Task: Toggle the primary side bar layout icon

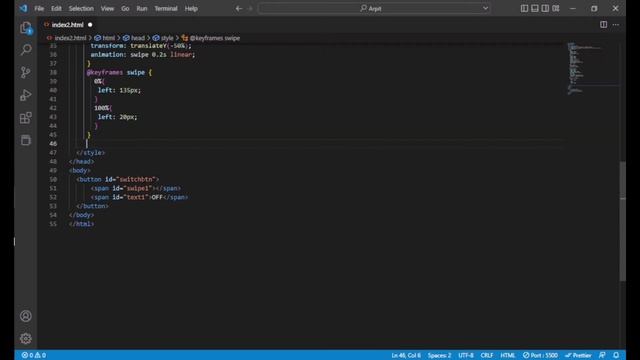Action: click(x=524, y=8)
